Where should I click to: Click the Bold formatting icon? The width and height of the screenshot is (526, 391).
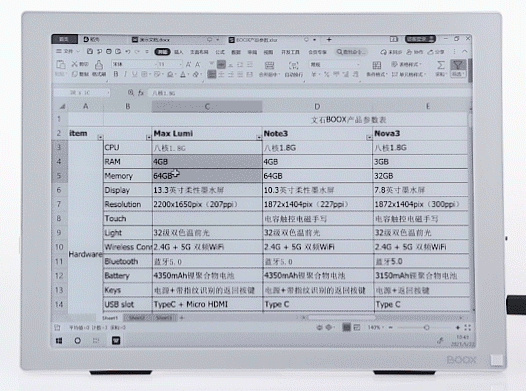point(116,74)
